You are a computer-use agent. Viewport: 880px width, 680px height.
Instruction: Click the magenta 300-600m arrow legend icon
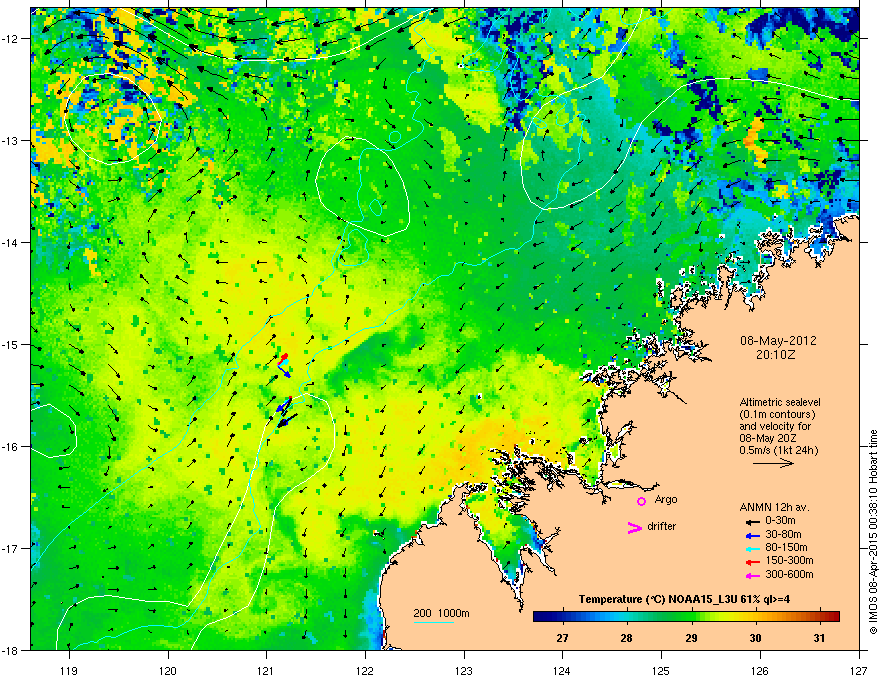click(x=753, y=576)
